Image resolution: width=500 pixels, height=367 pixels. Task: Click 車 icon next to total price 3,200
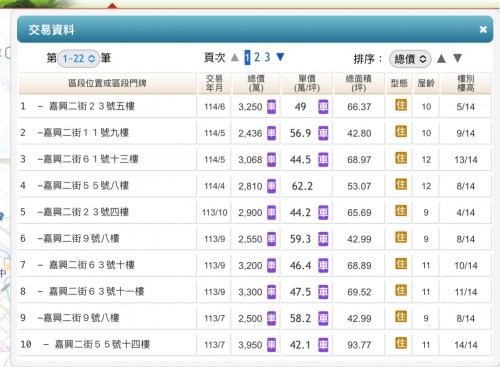click(271, 265)
